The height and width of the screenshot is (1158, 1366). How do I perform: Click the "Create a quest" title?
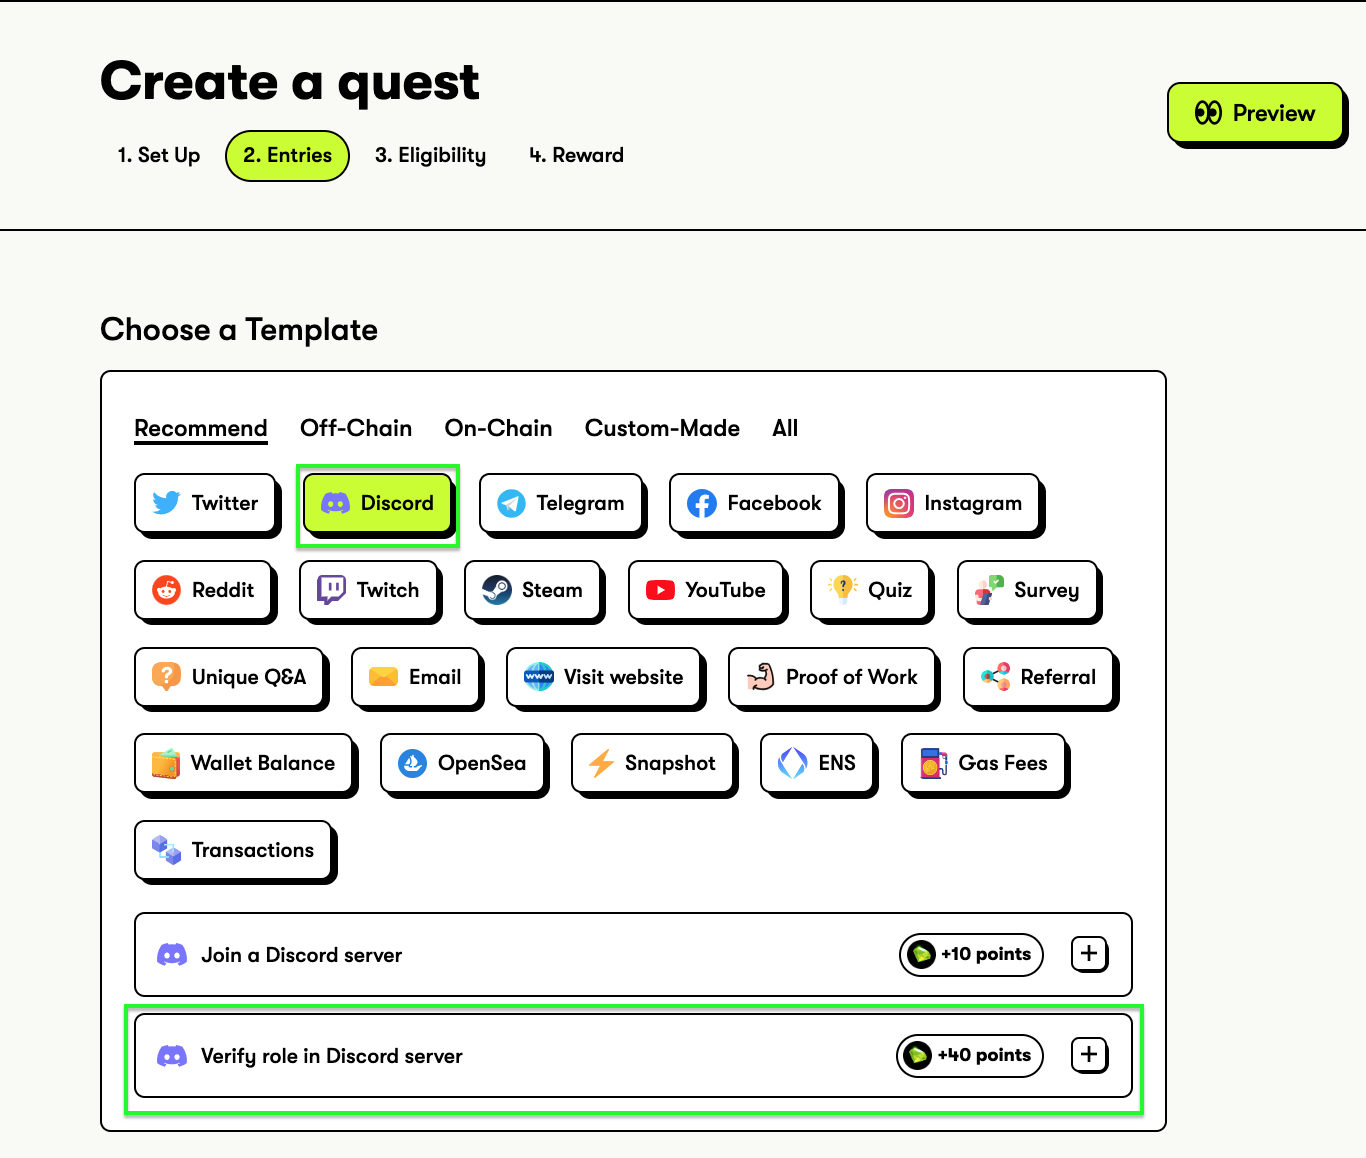[290, 82]
